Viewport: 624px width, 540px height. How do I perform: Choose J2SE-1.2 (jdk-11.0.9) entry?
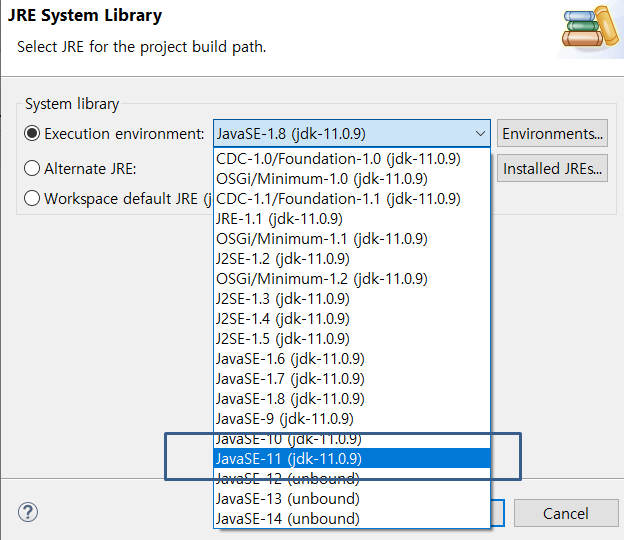click(352, 259)
